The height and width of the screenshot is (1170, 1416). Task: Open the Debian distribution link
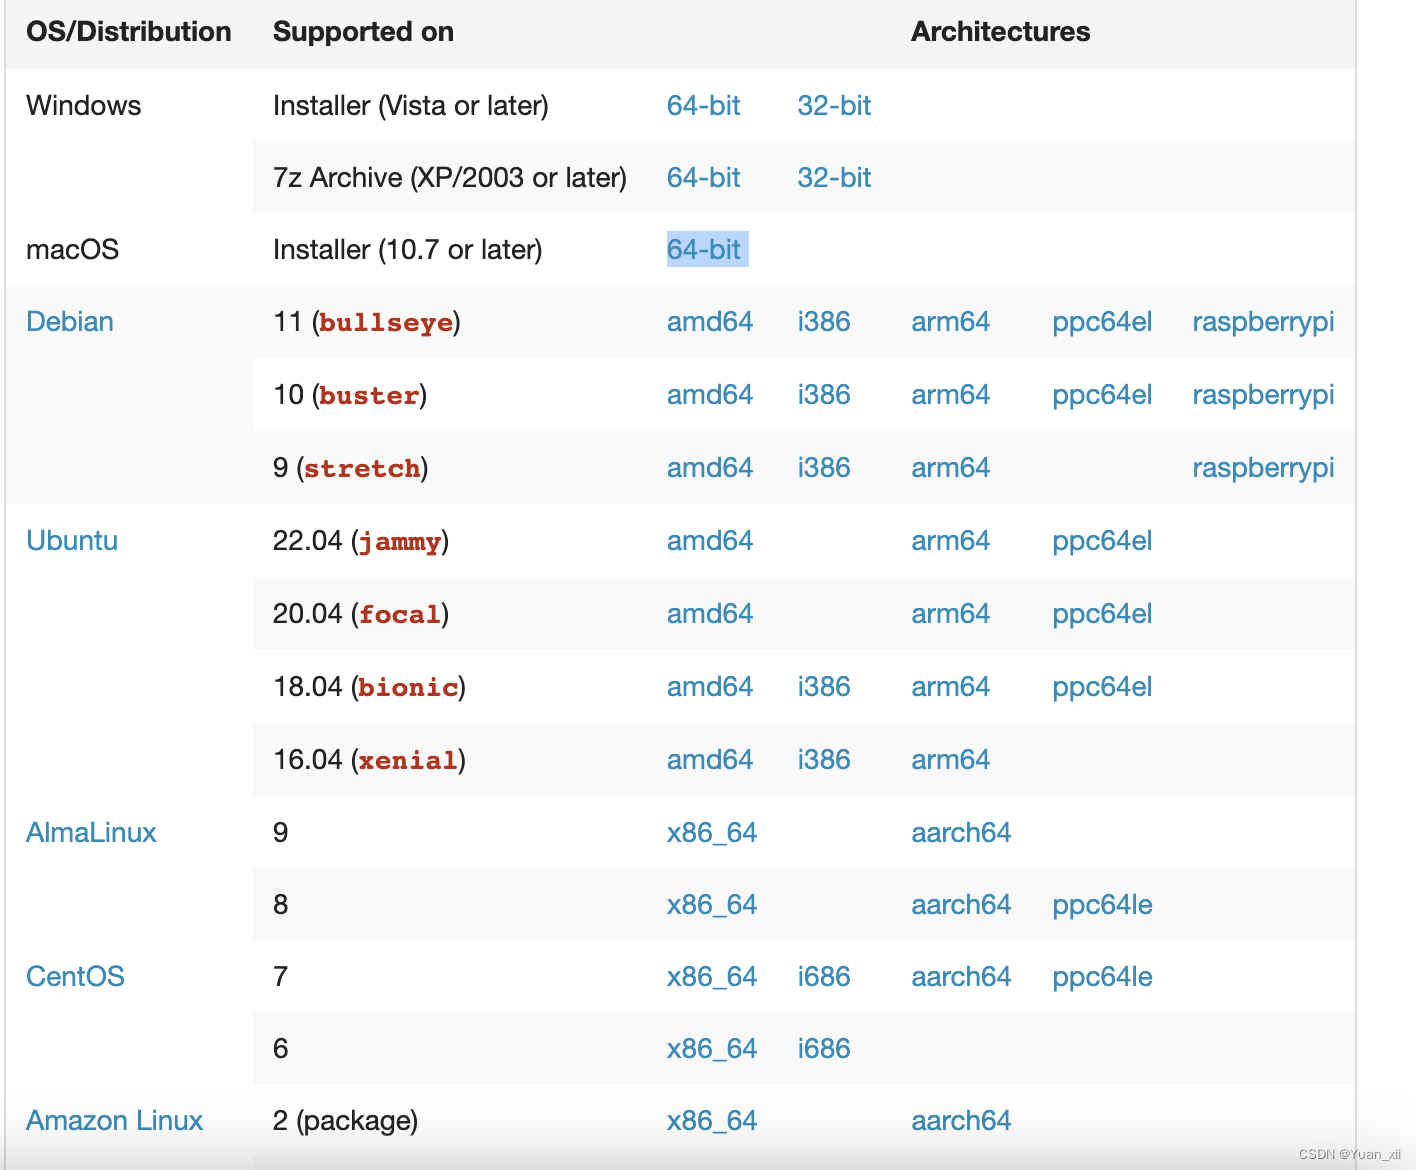[x=70, y=322]
